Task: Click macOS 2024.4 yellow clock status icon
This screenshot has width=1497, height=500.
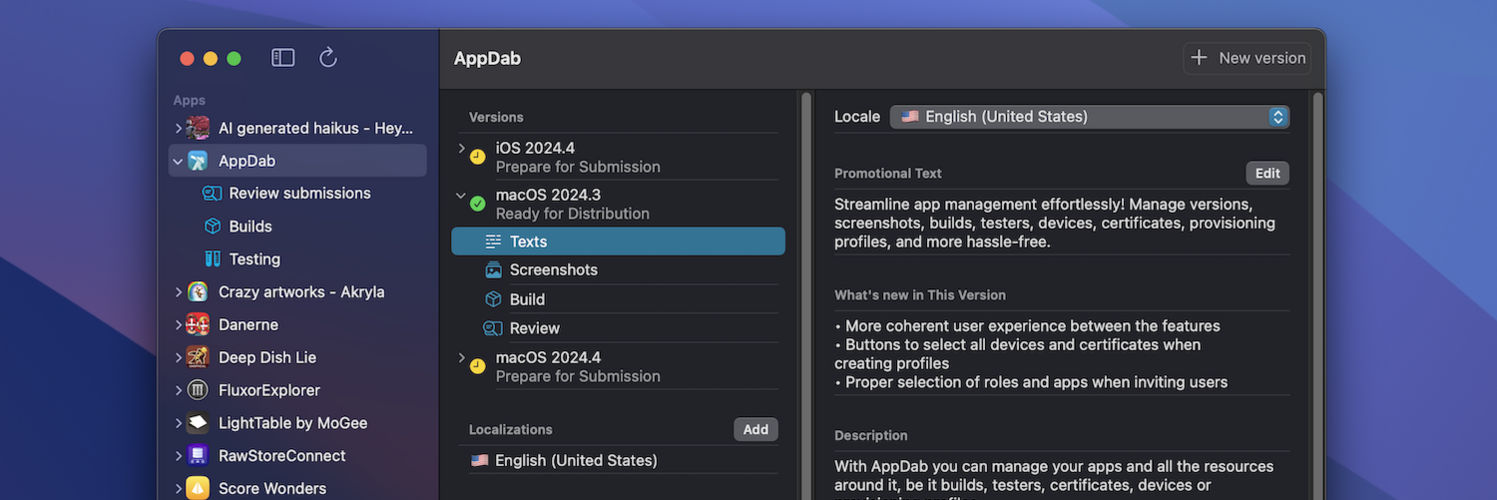Action: [478, 366]
